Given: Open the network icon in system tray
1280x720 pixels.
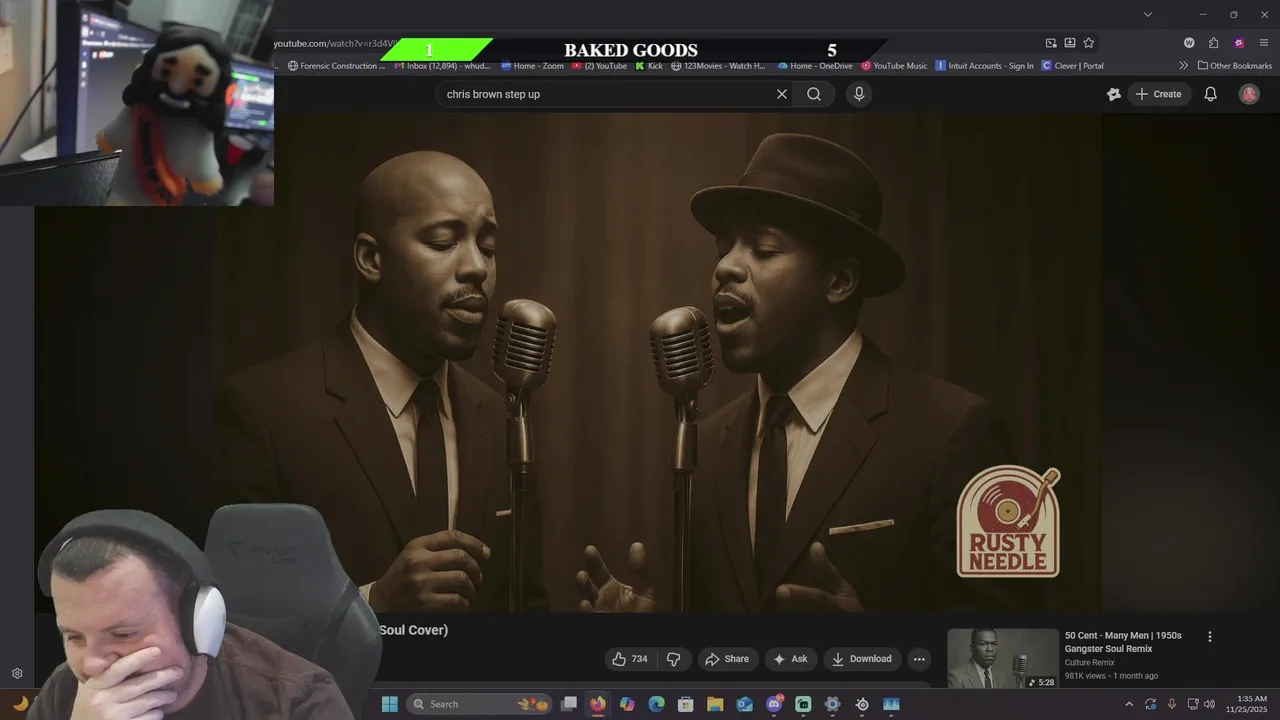Looking at the screenshot, I should (x=1192, y=704).
